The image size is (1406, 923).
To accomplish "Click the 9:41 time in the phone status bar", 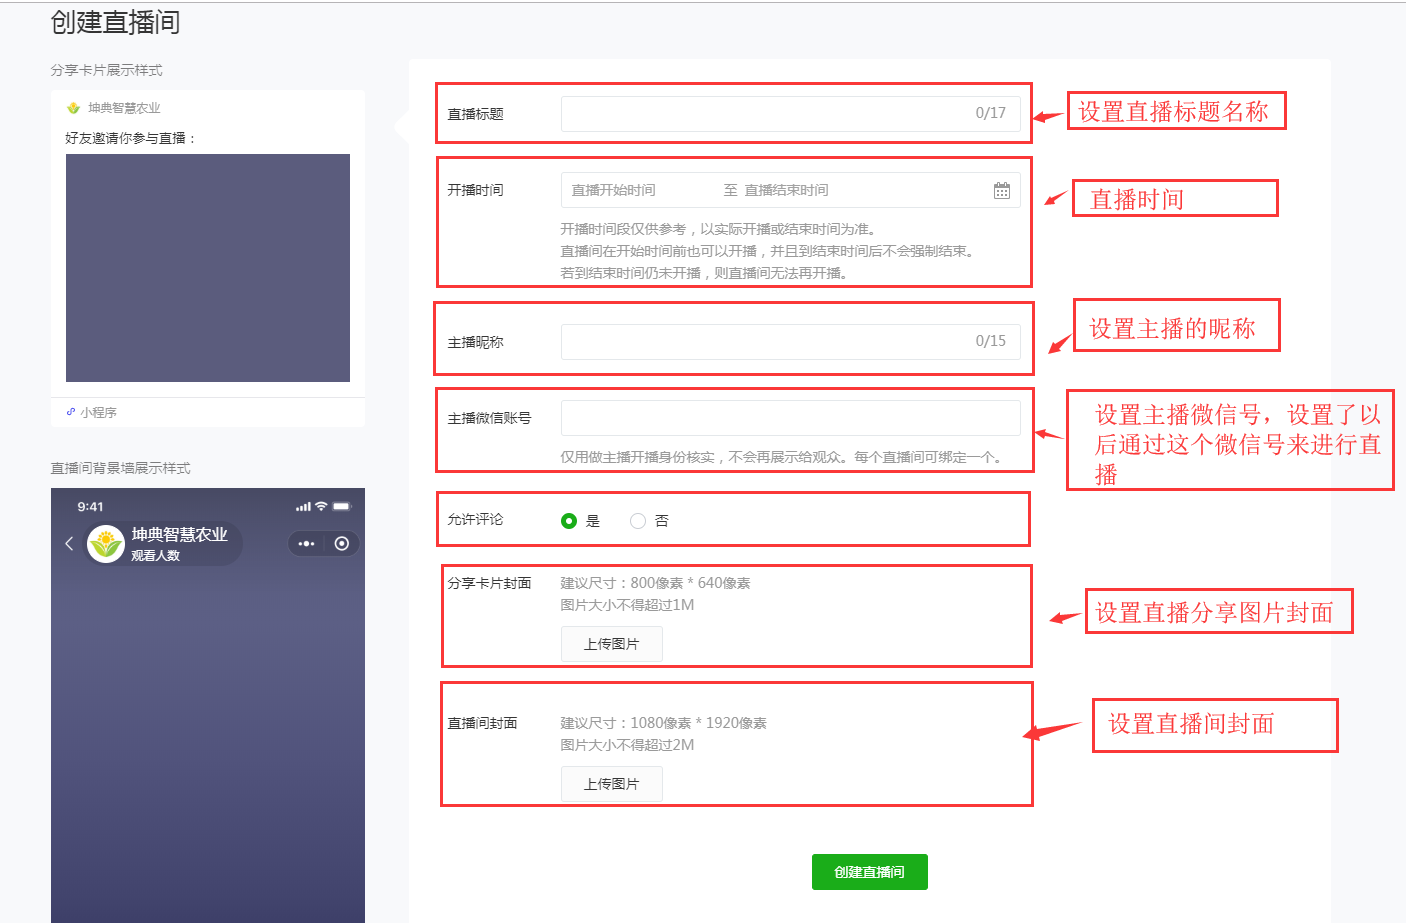I will pyautogui.click(x=90, y=507).
